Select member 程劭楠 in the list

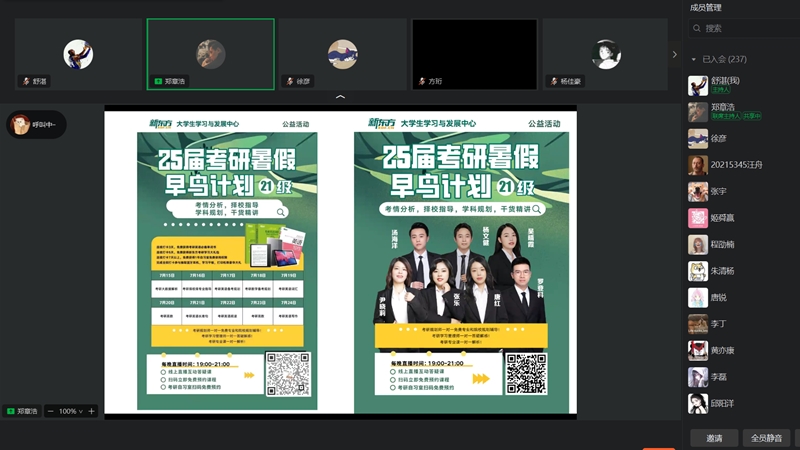click(743, 244)
